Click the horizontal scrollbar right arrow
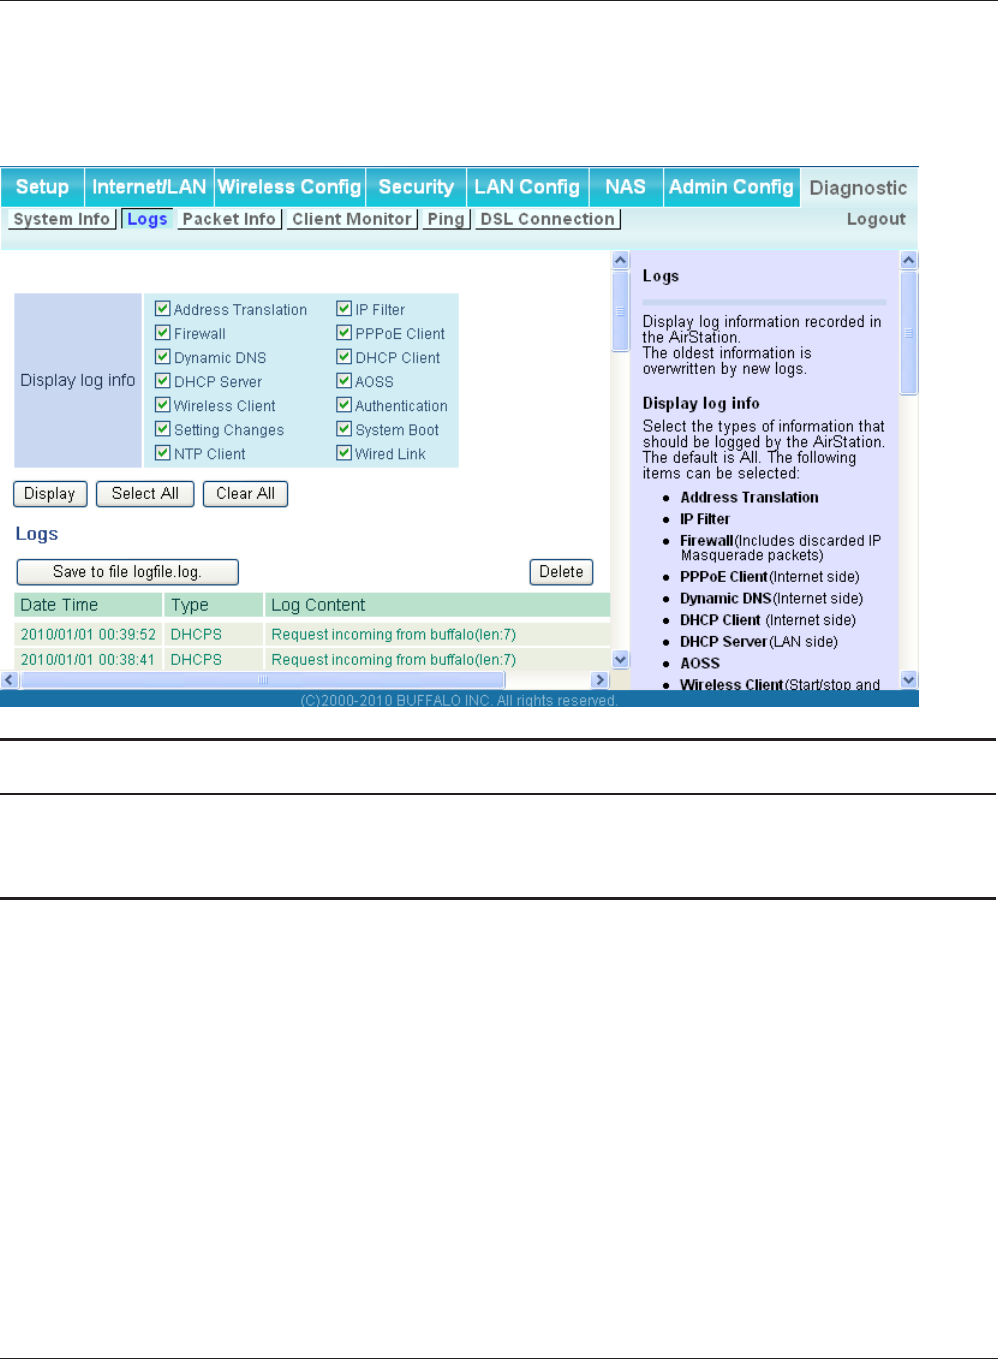This screenshot has width=998, height=1359. tap(600, 680)
